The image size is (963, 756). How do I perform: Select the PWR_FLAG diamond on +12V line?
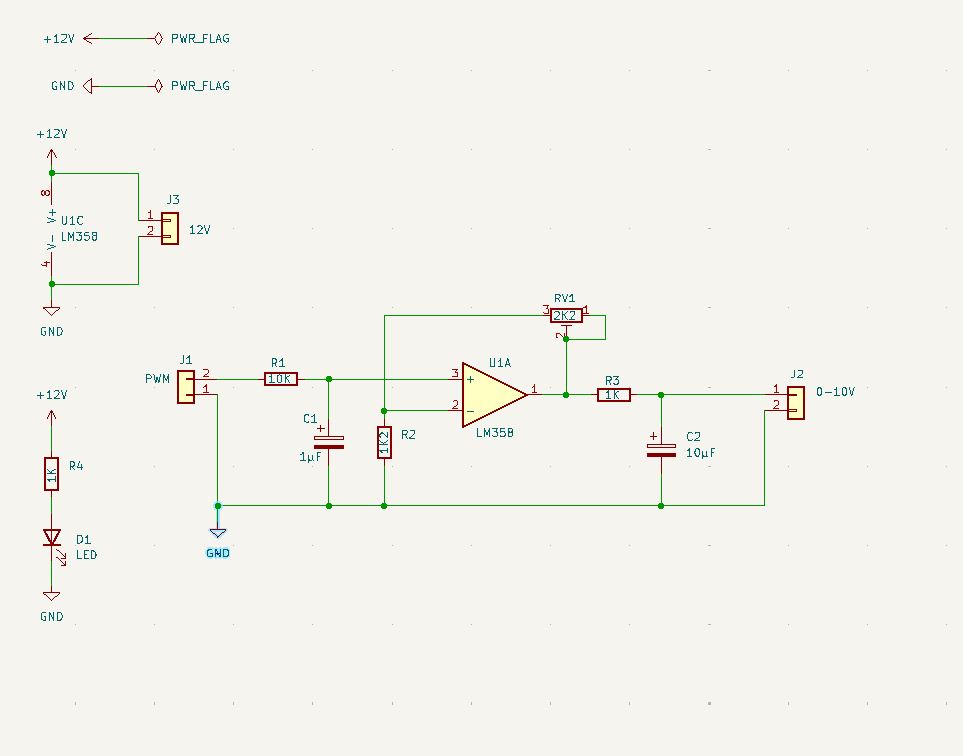point(158,38)
